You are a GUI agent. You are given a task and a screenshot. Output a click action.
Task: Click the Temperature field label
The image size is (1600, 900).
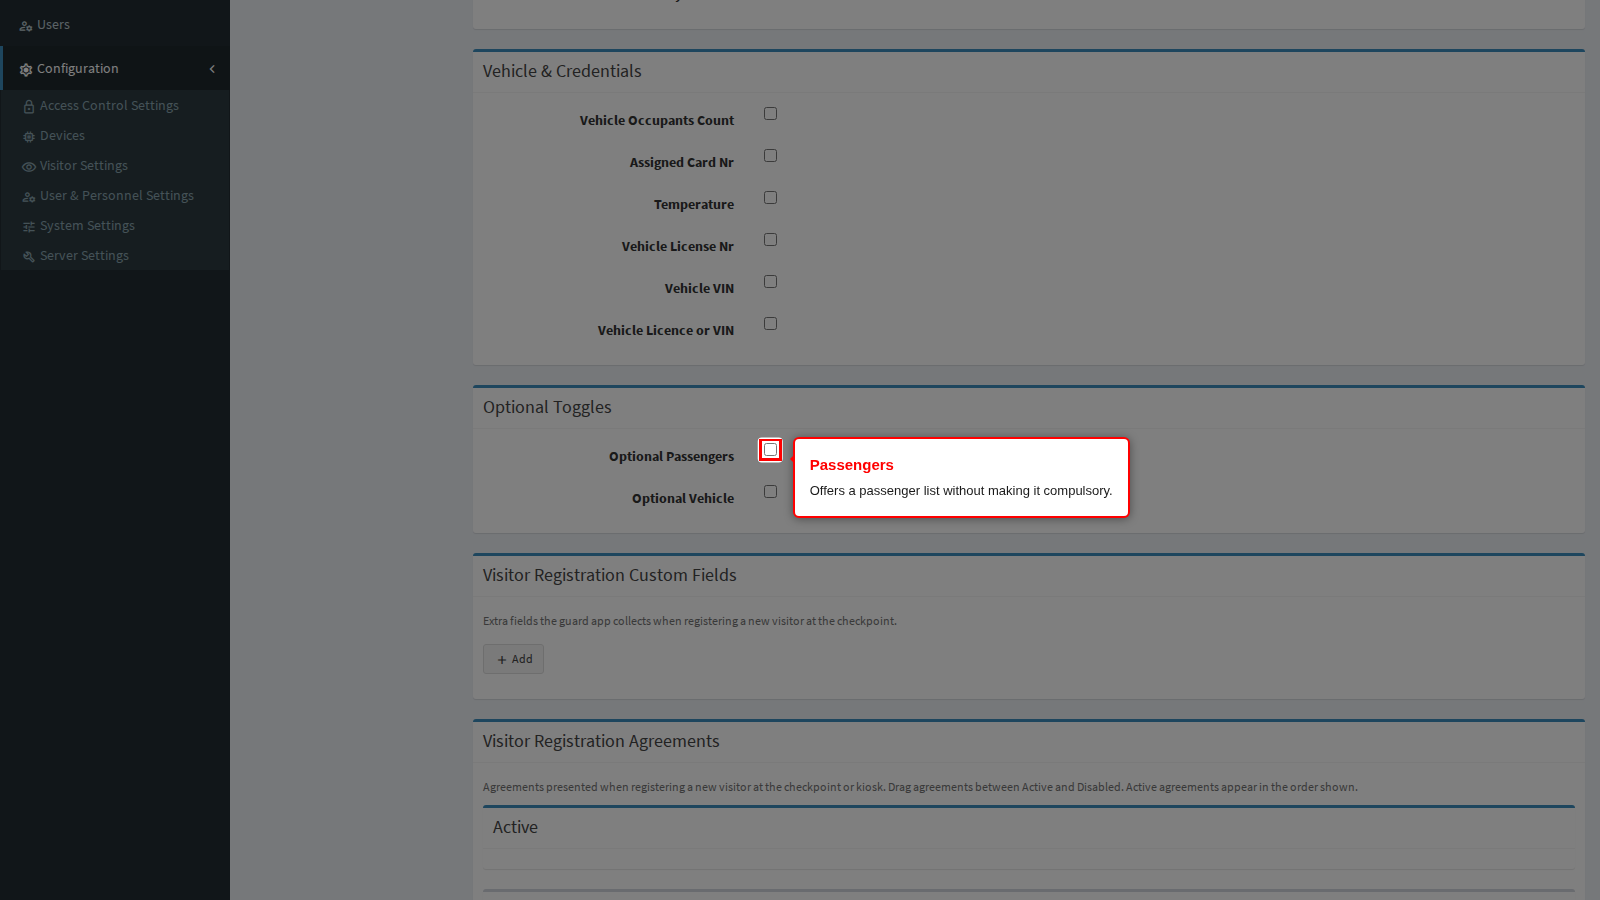tap(694, 204)
